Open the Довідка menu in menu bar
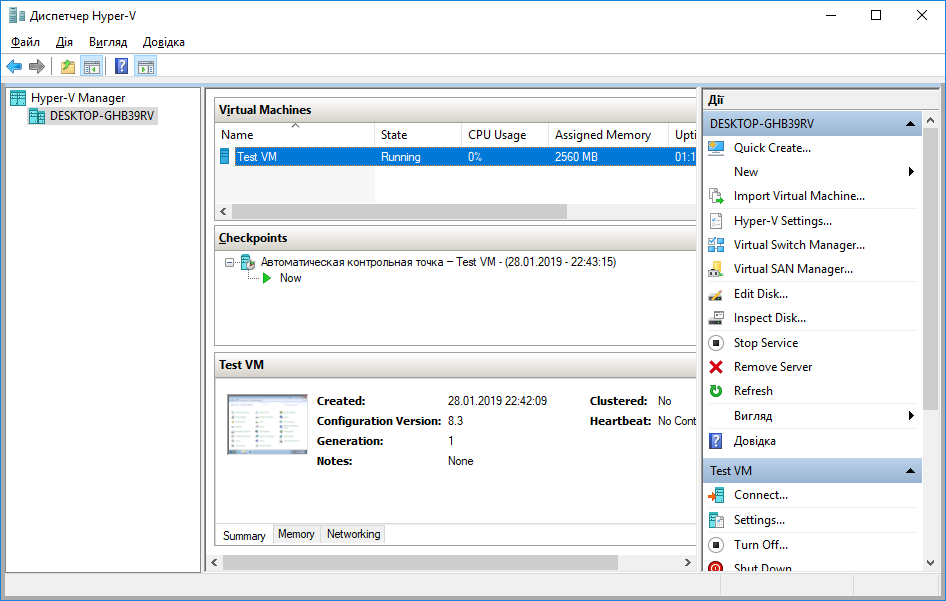This screenshot has width=946, height=601. pyautogui.click(x=163, y=42)
